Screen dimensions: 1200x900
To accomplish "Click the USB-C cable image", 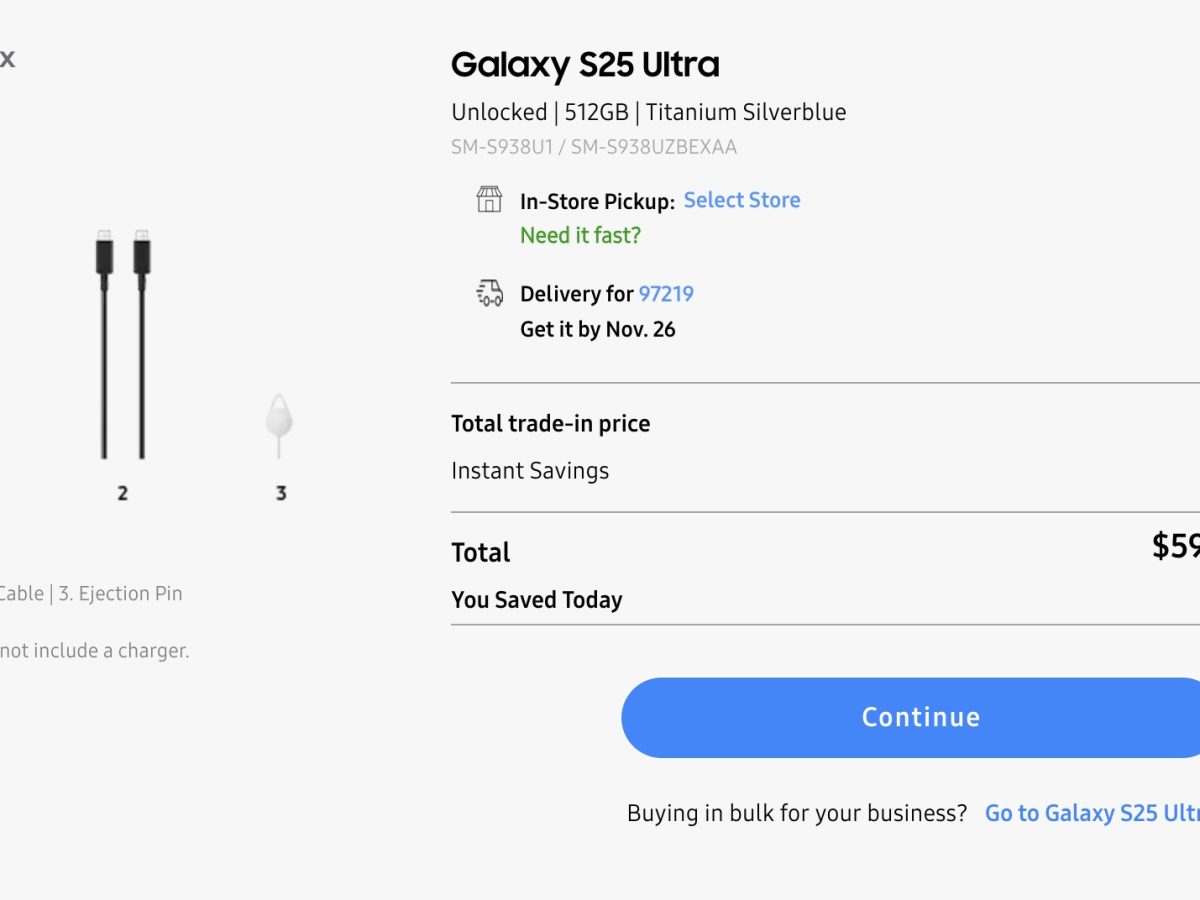I will (x=122, y=345).
